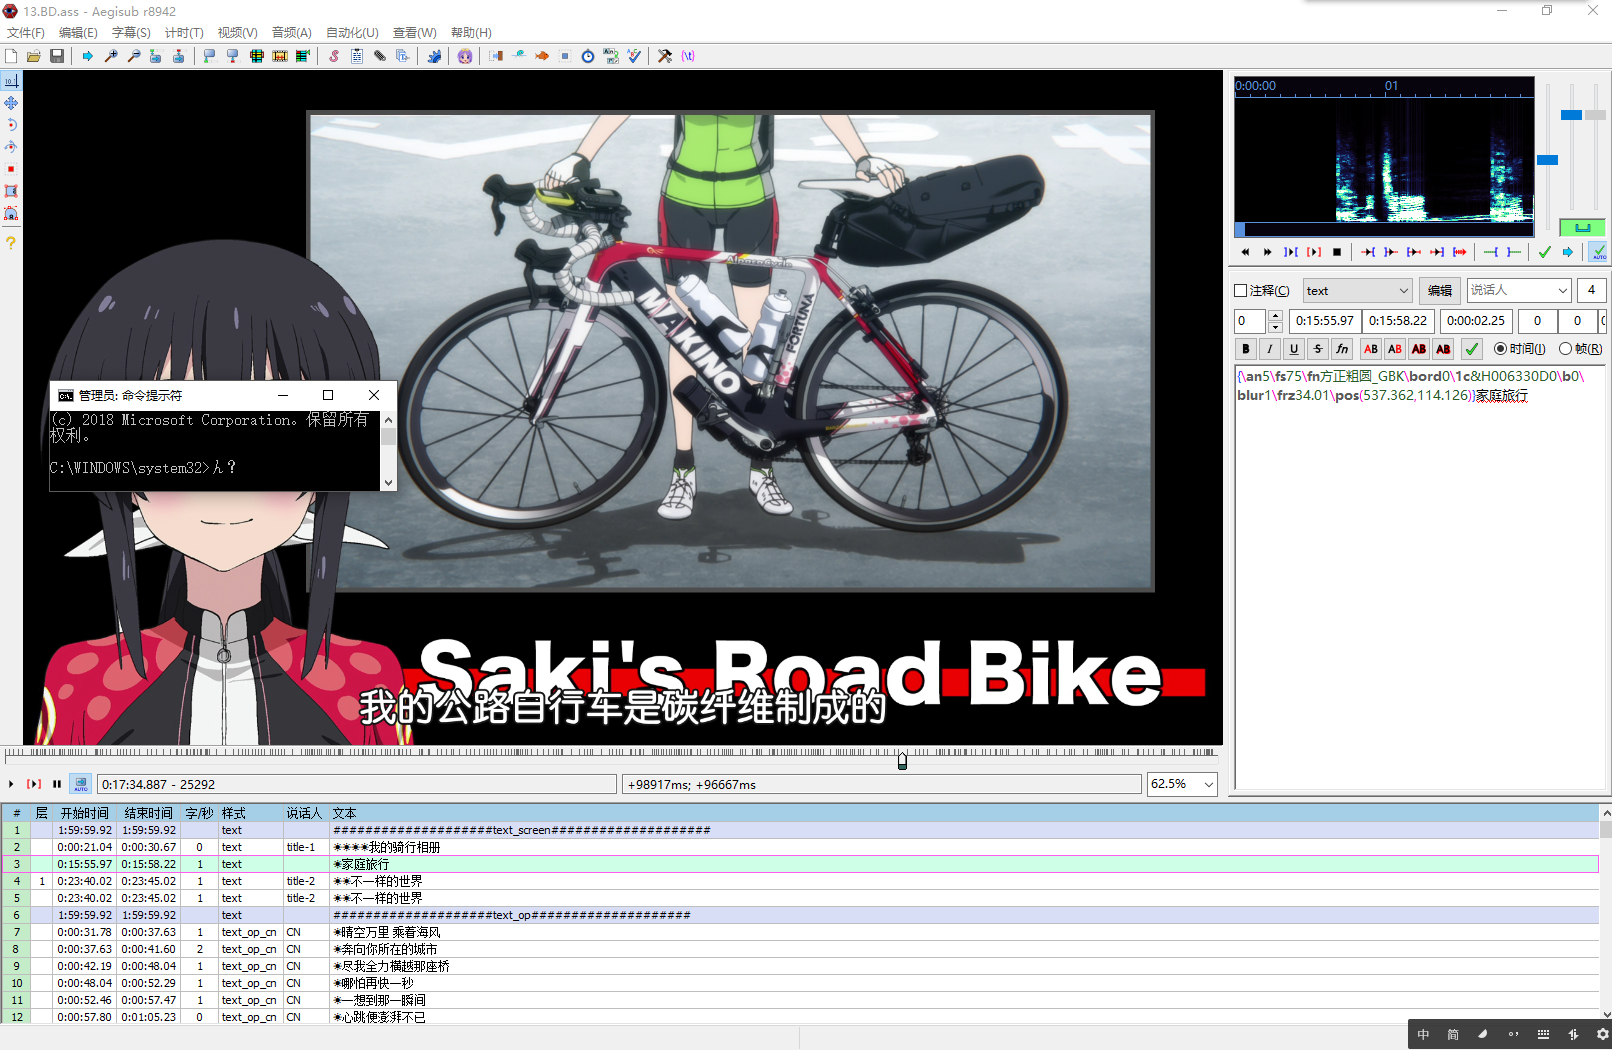Open the 文件(F) menu
Screen dimensions: 1612x1050
click(26, 33)
